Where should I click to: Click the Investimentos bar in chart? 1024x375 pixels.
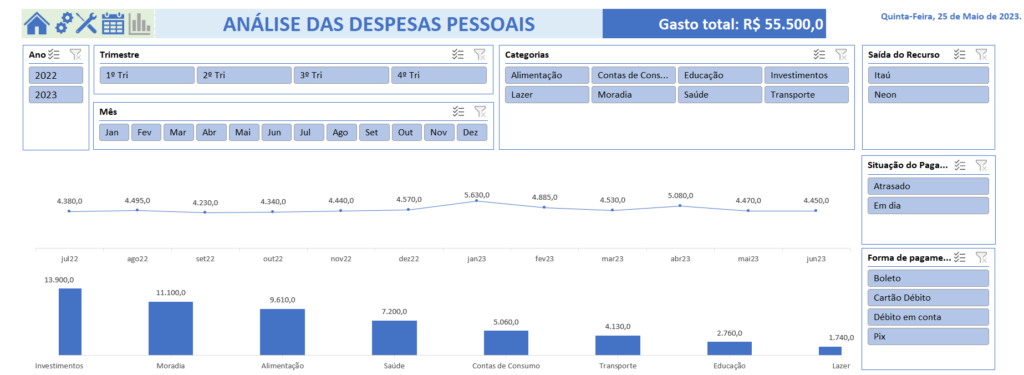pos(70,321)
